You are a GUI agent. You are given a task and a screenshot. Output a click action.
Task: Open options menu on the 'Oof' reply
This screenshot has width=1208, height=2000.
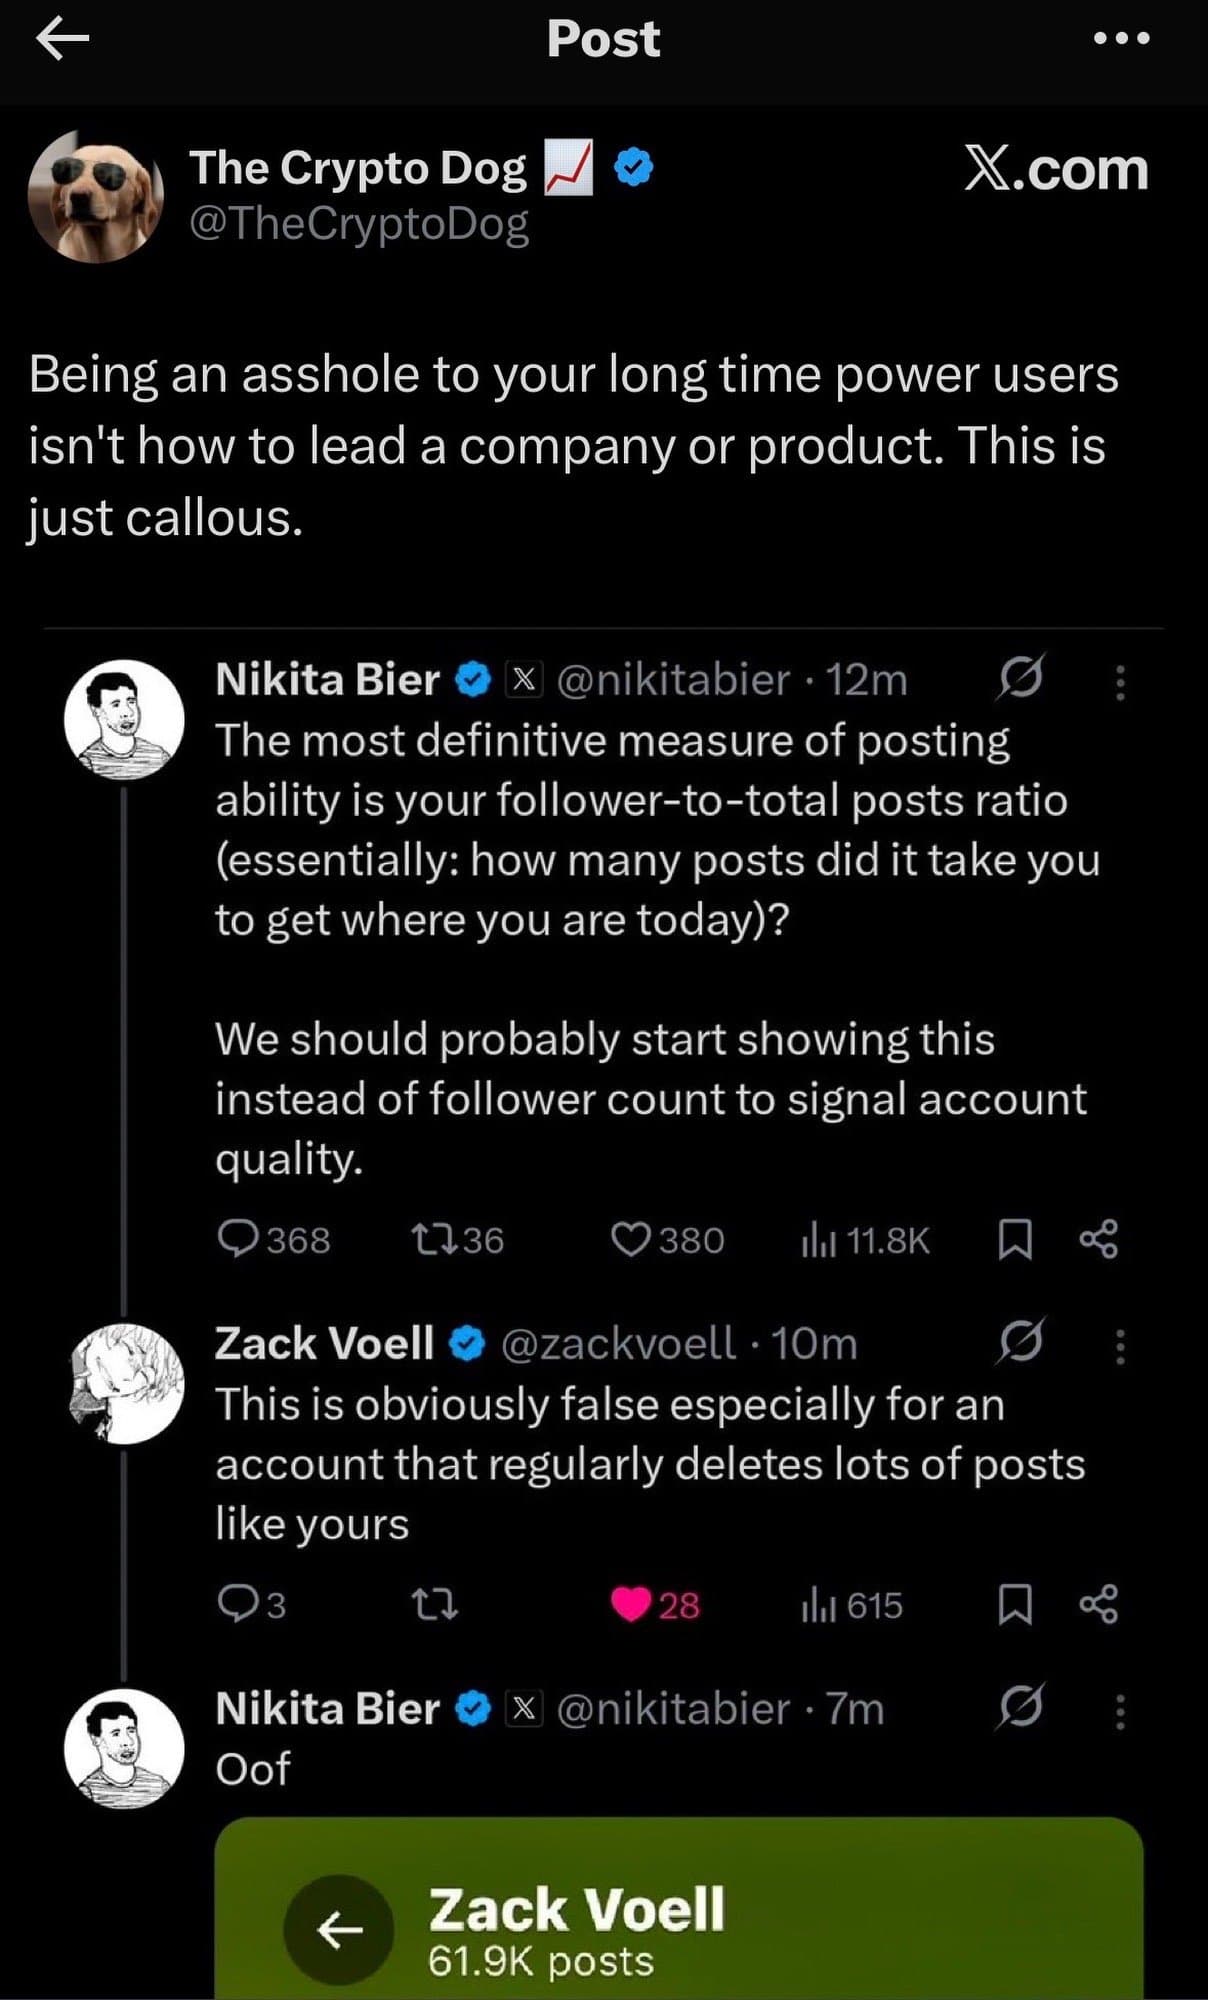click(x=1122, y=1714)
